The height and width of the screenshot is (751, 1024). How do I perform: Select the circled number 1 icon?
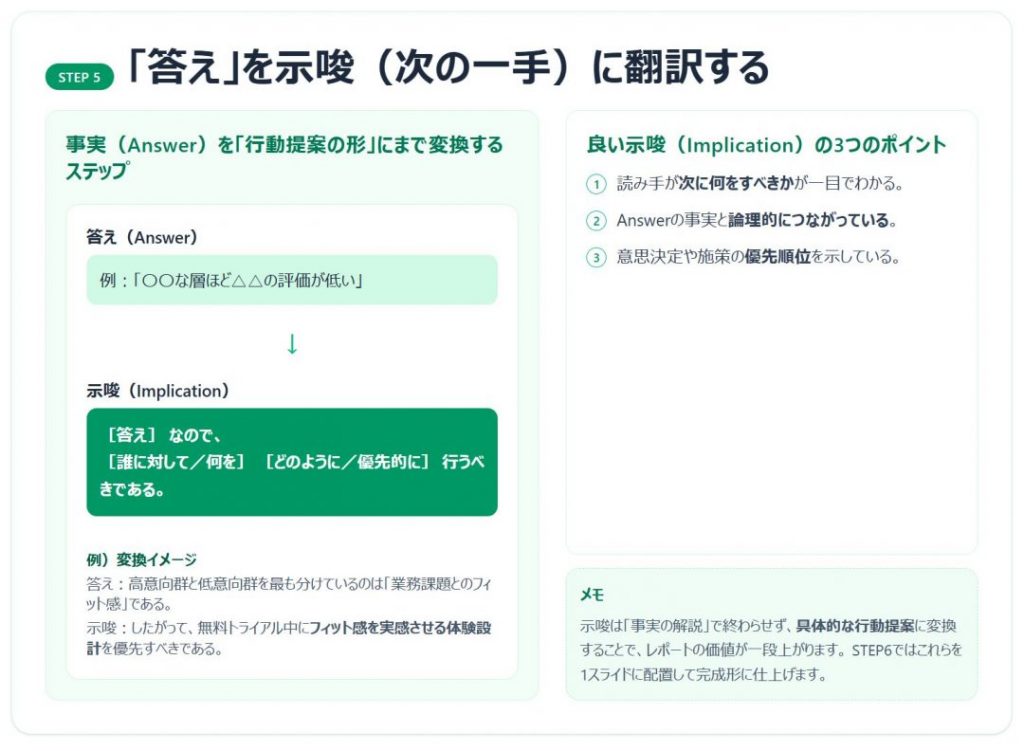pos(596,184)
